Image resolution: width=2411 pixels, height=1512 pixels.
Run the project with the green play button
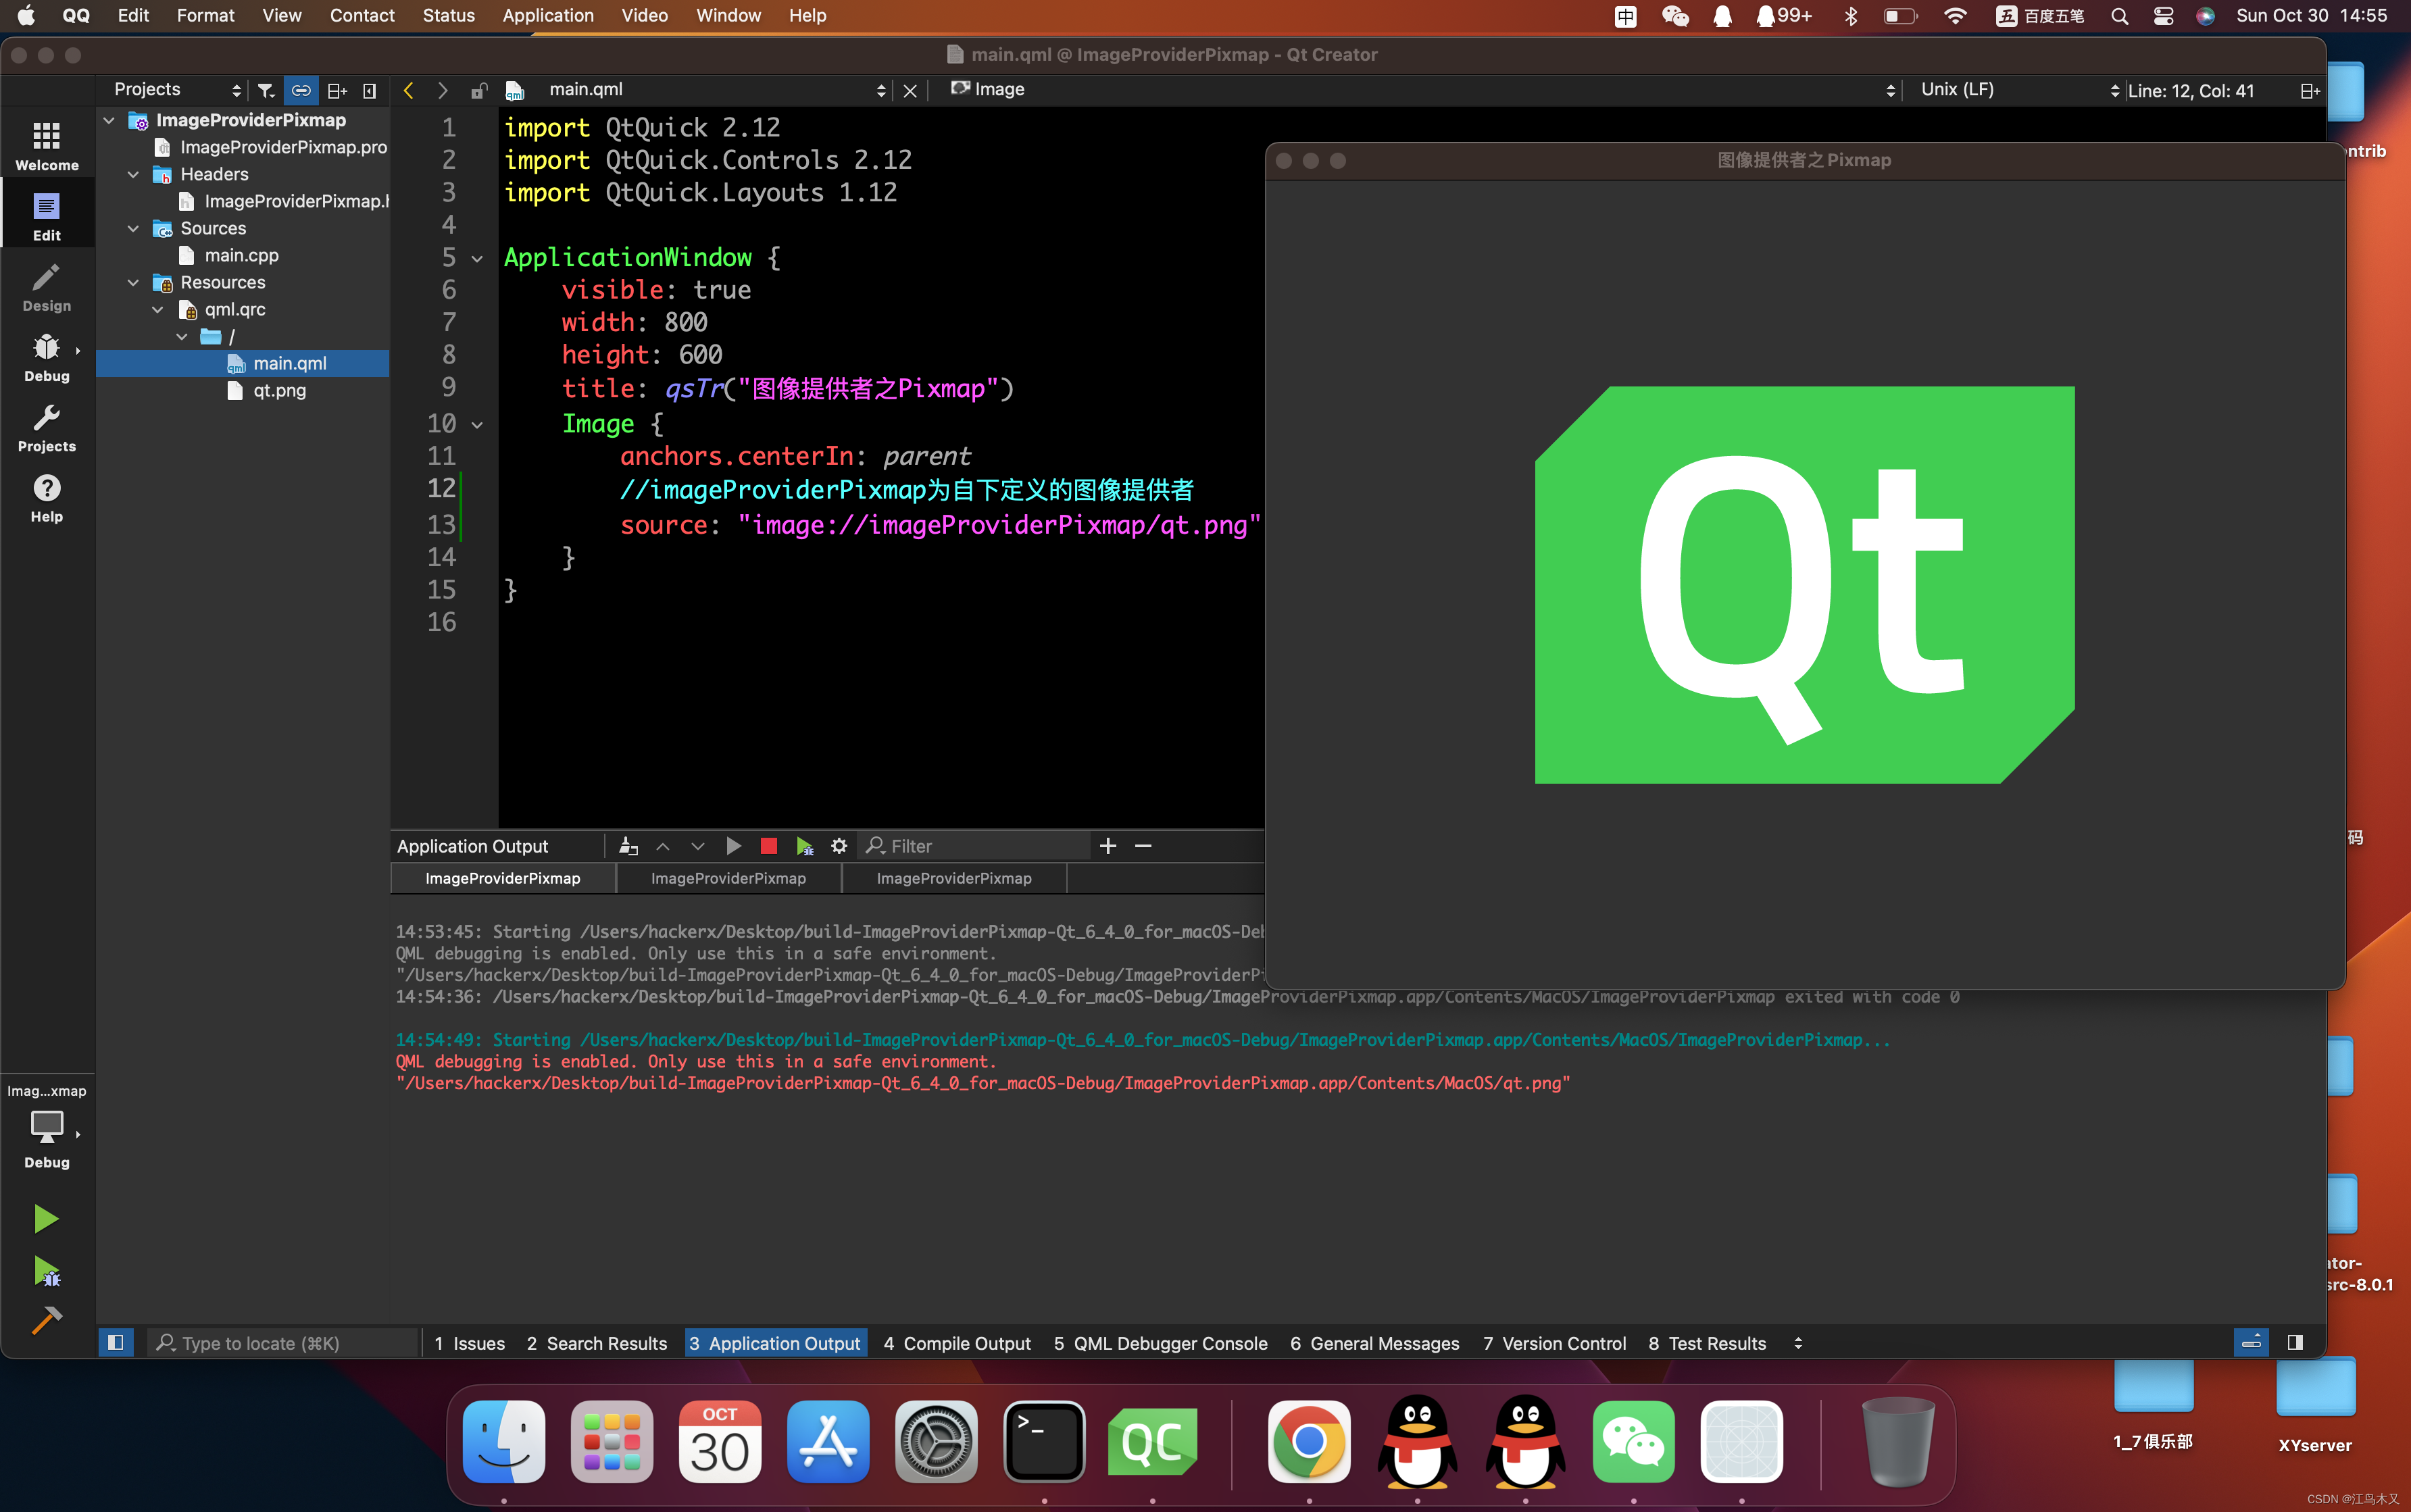46,1218
